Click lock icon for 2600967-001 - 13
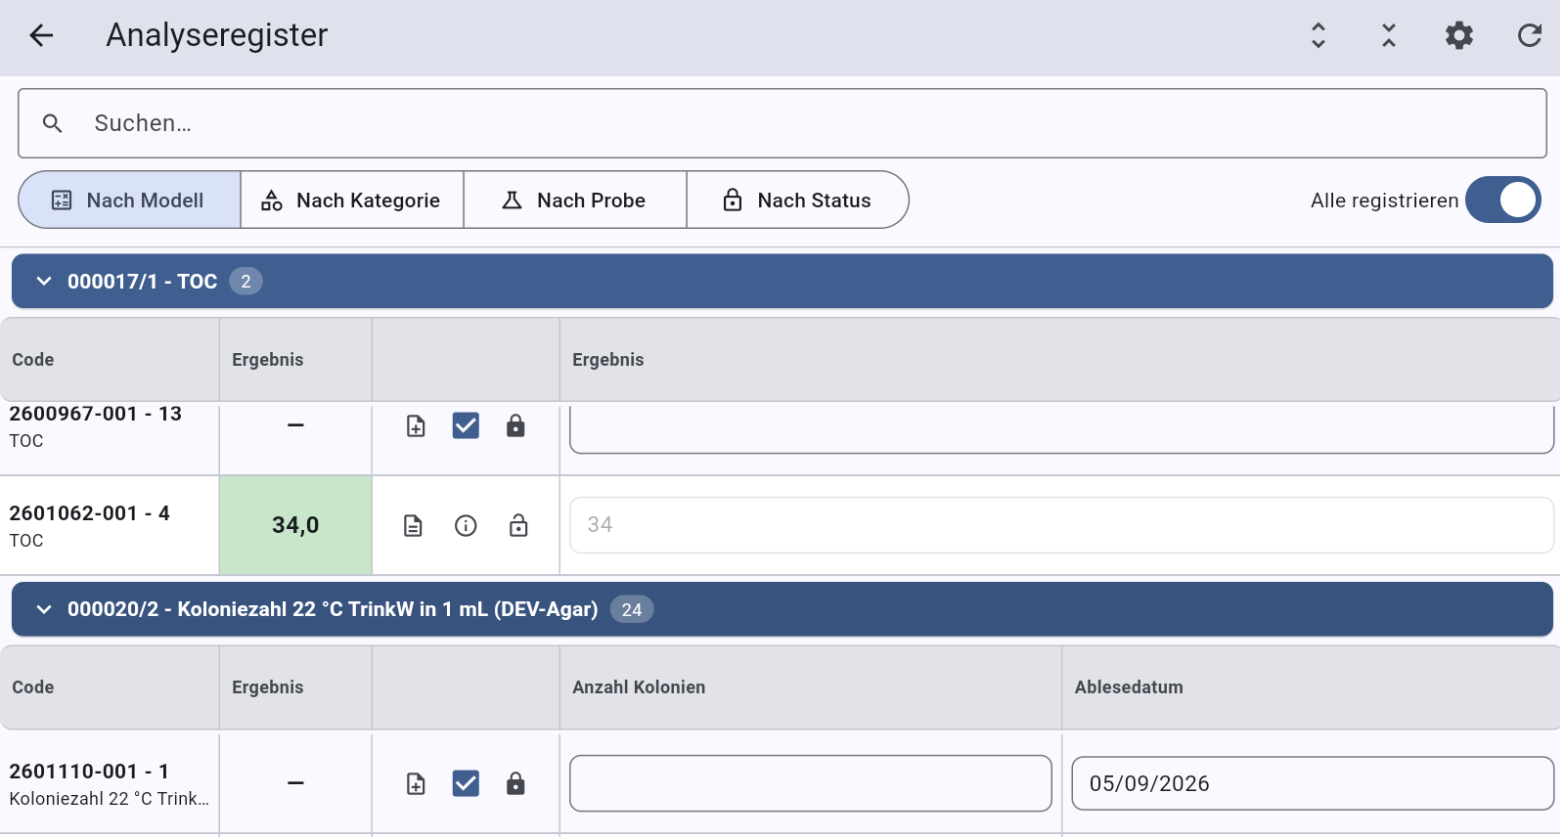The width and height of the screenshot is (1560, 837). tap(515, 426)
